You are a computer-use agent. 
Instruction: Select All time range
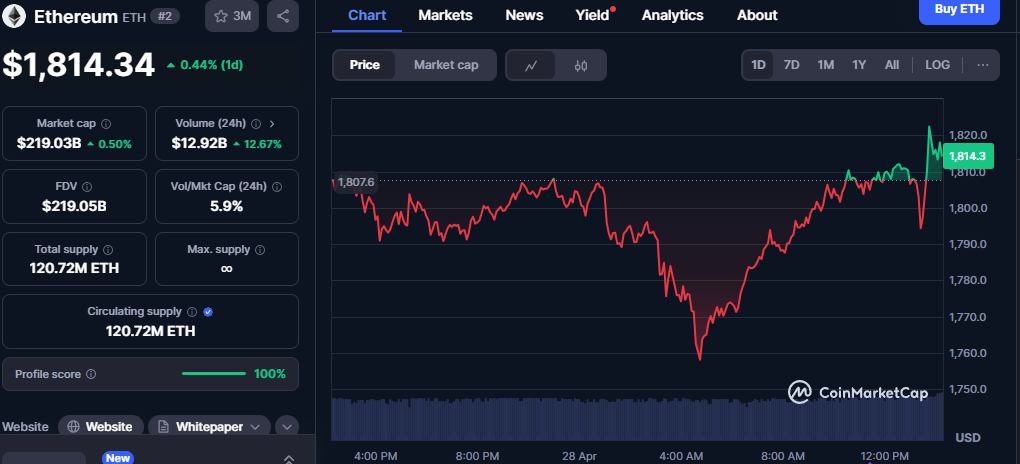[892, 65]
